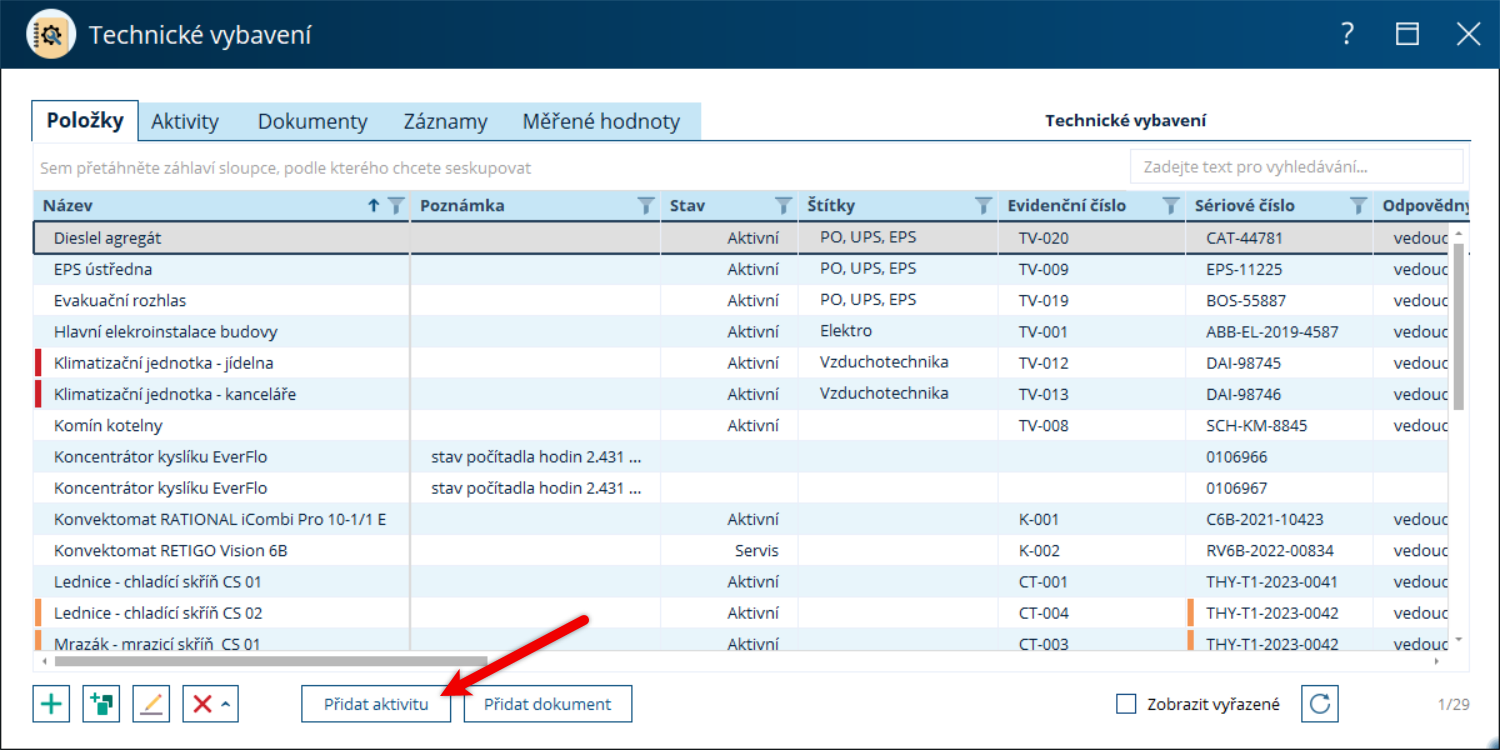Click the red X delete icon

[202, 704]
